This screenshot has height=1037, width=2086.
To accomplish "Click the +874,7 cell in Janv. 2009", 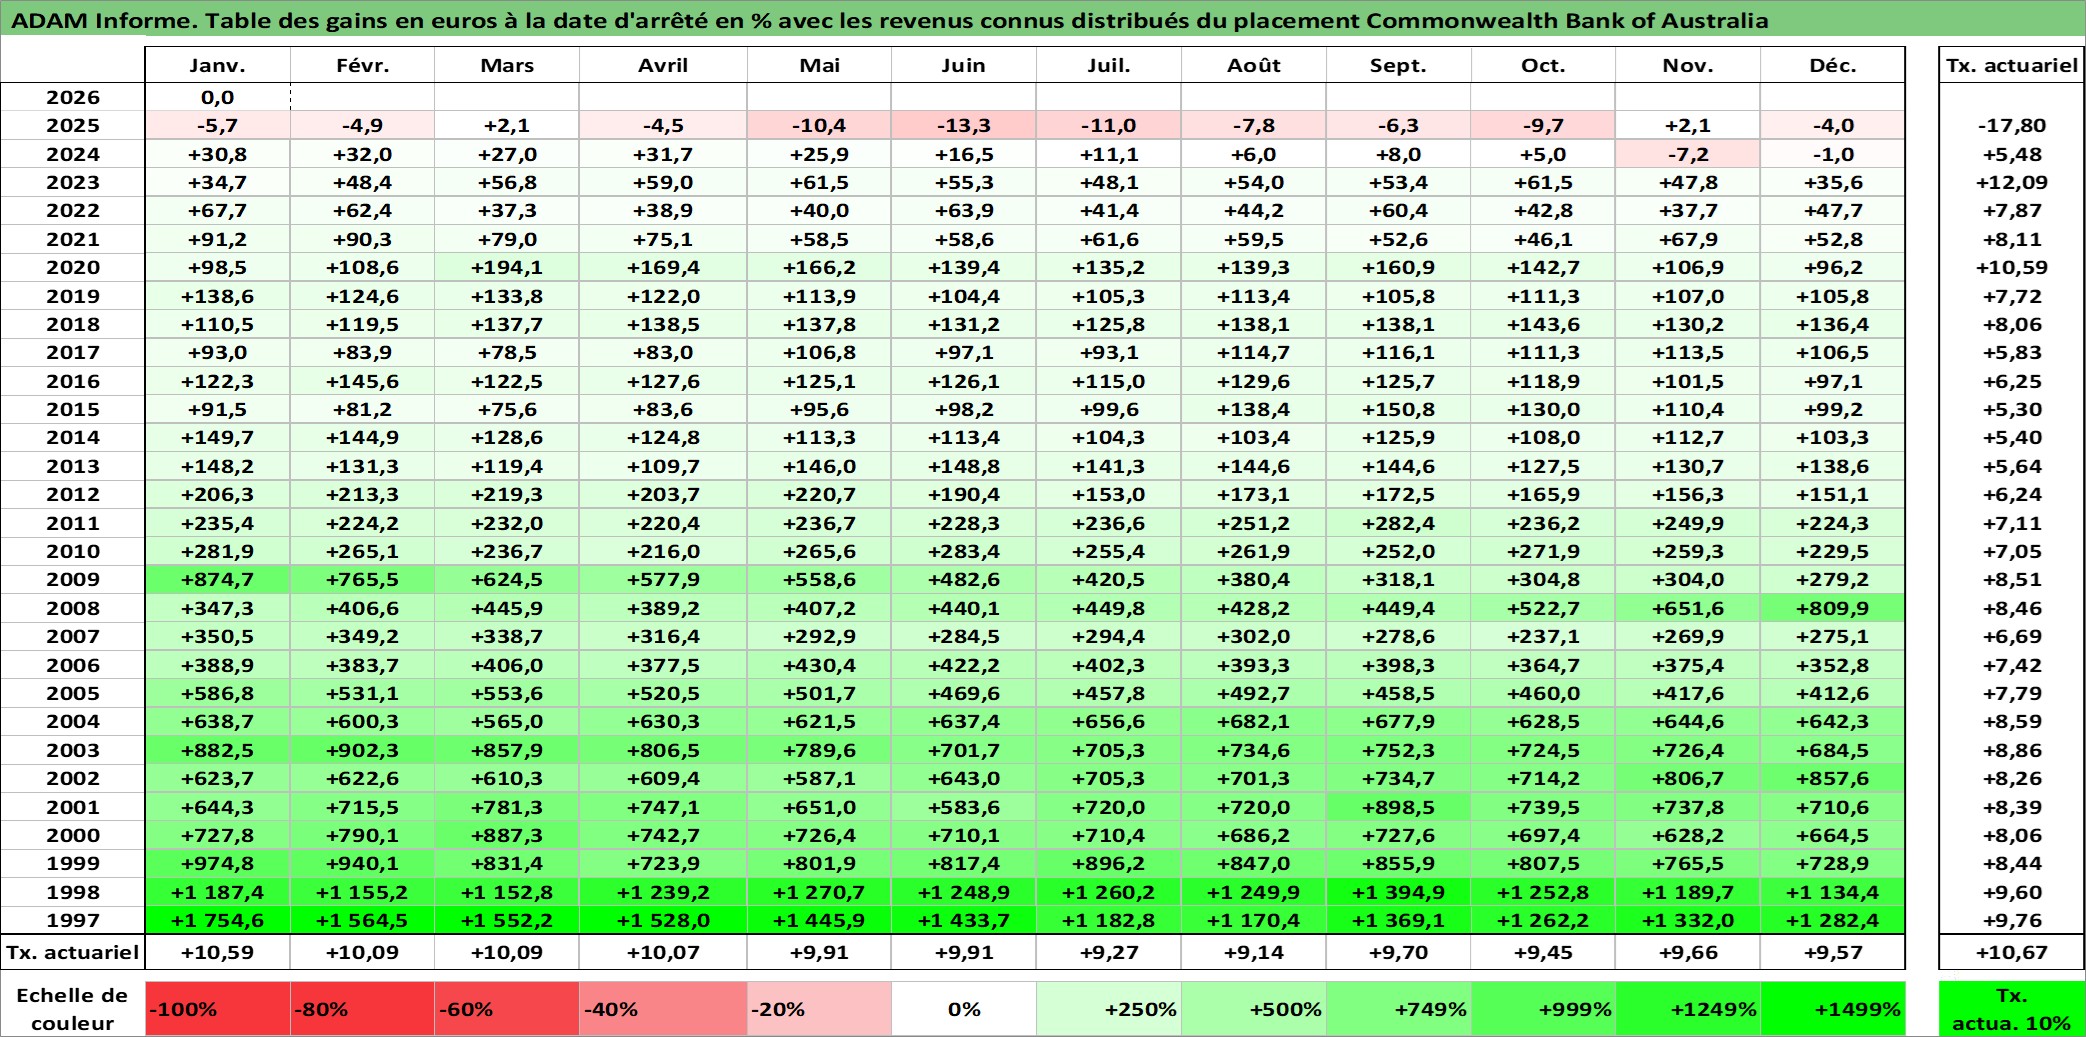I will click(x=218, y=579).
